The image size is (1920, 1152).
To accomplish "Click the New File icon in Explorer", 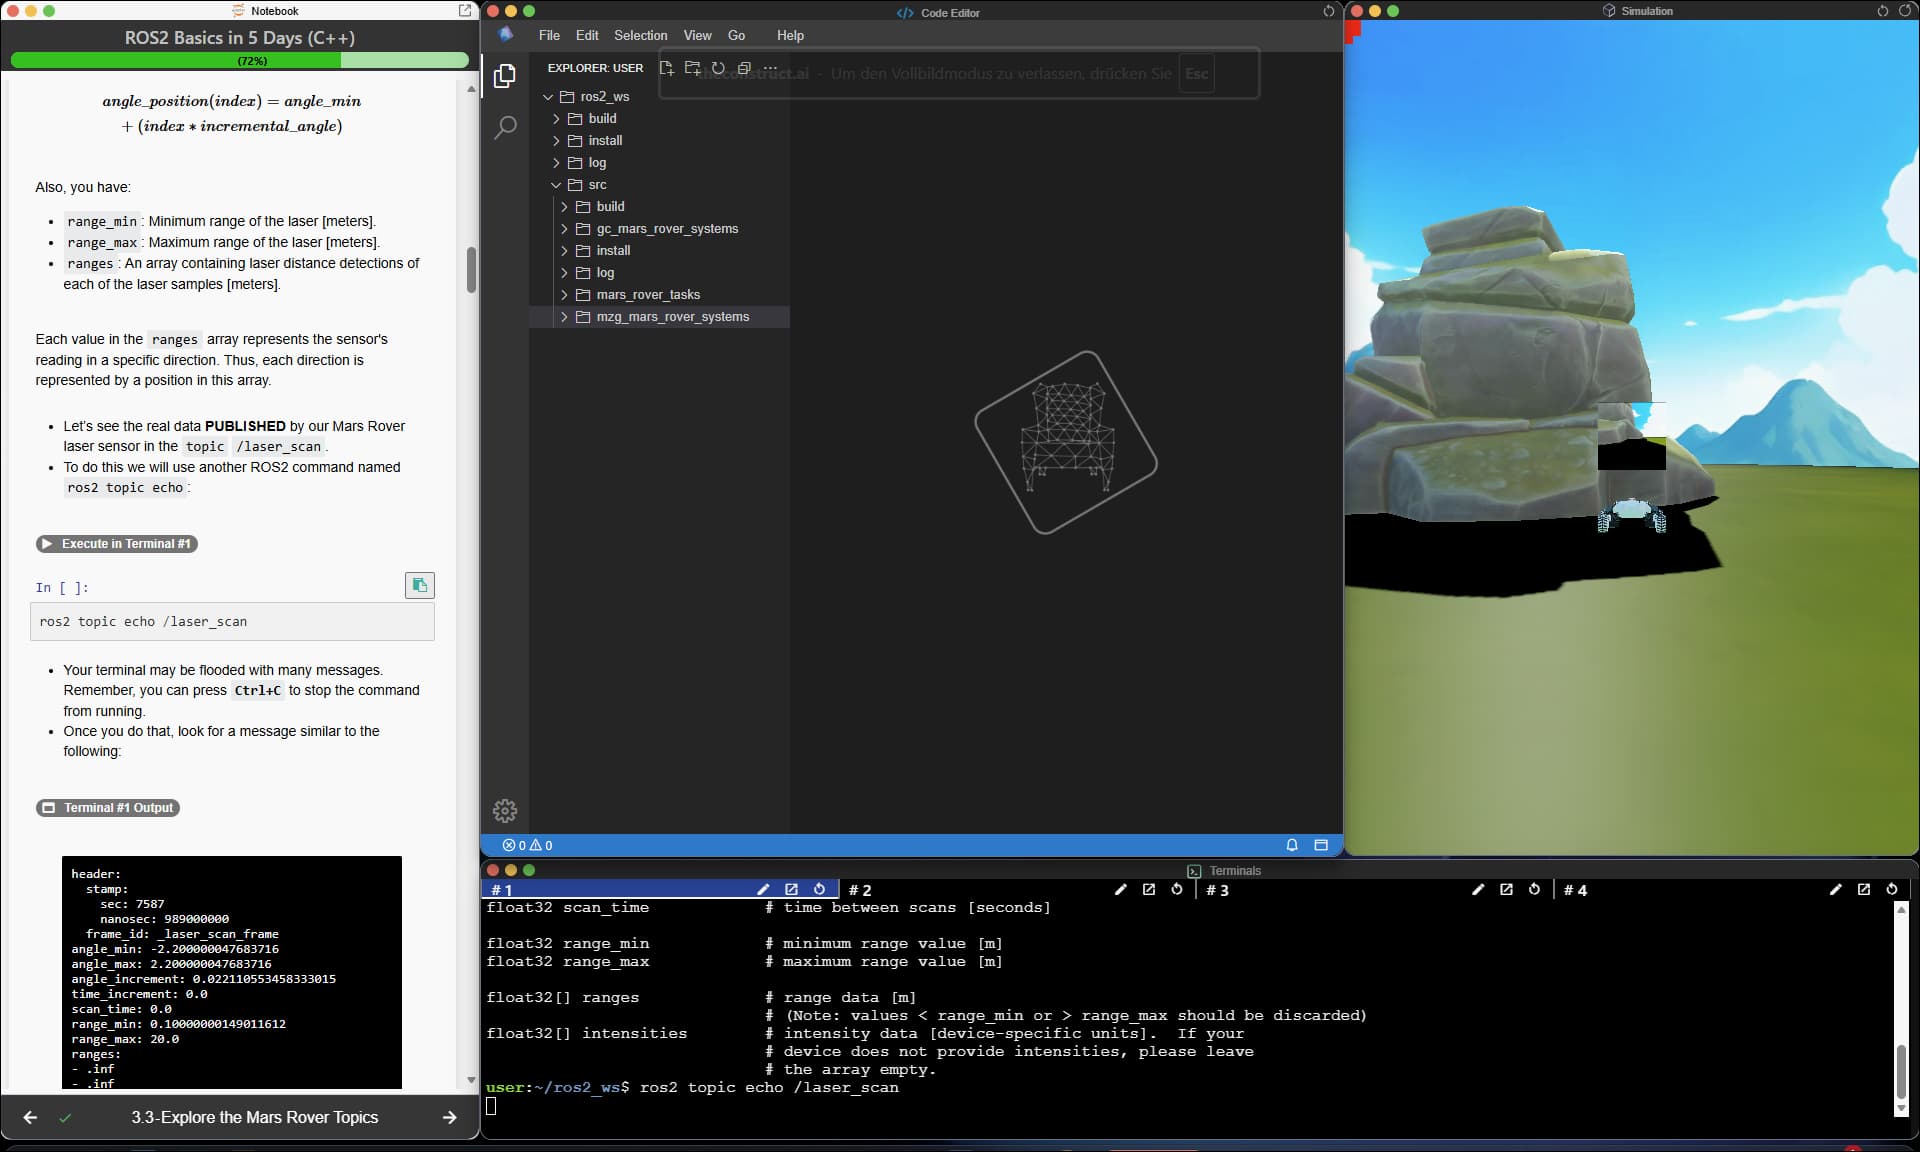I will click(666, 68).
